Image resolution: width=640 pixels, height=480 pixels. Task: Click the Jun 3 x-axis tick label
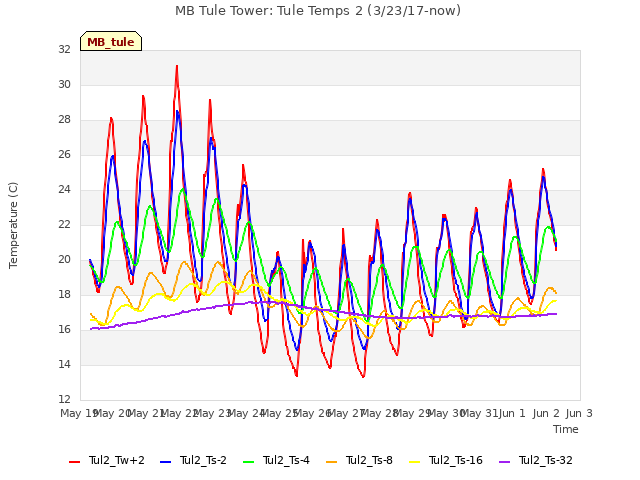(x=579, y=413)
